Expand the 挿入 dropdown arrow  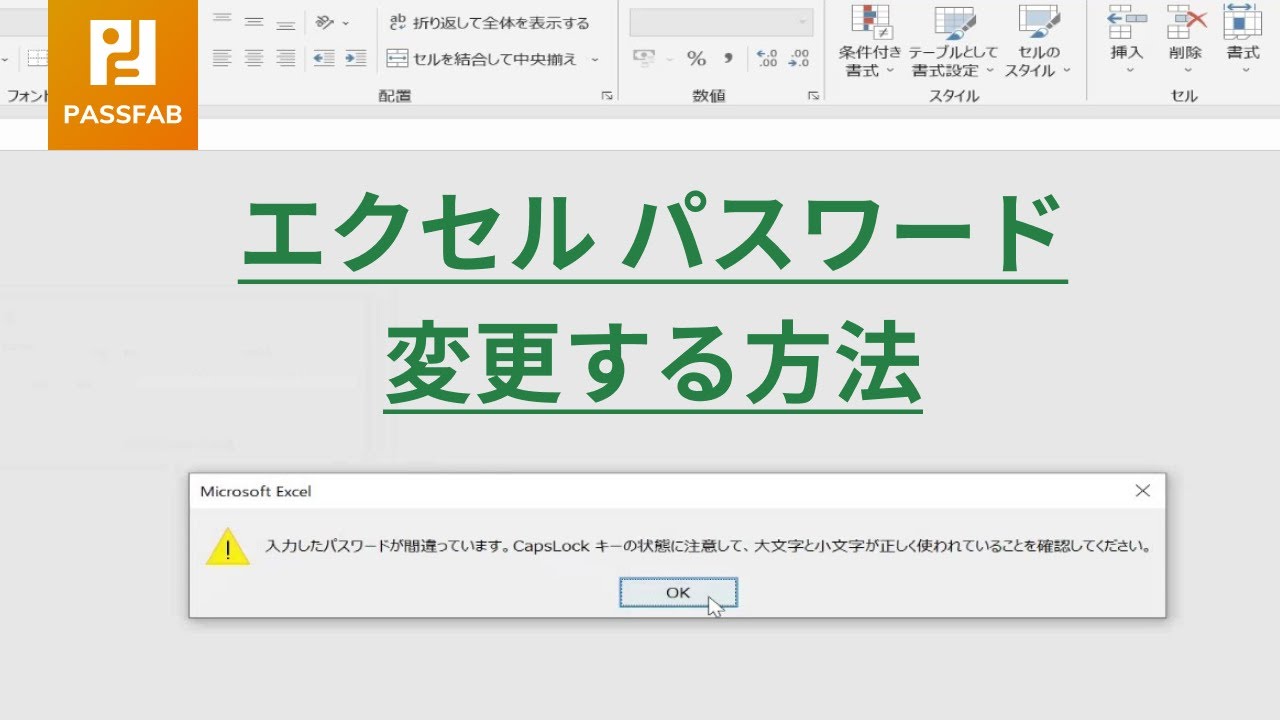tap(1128, 71)
